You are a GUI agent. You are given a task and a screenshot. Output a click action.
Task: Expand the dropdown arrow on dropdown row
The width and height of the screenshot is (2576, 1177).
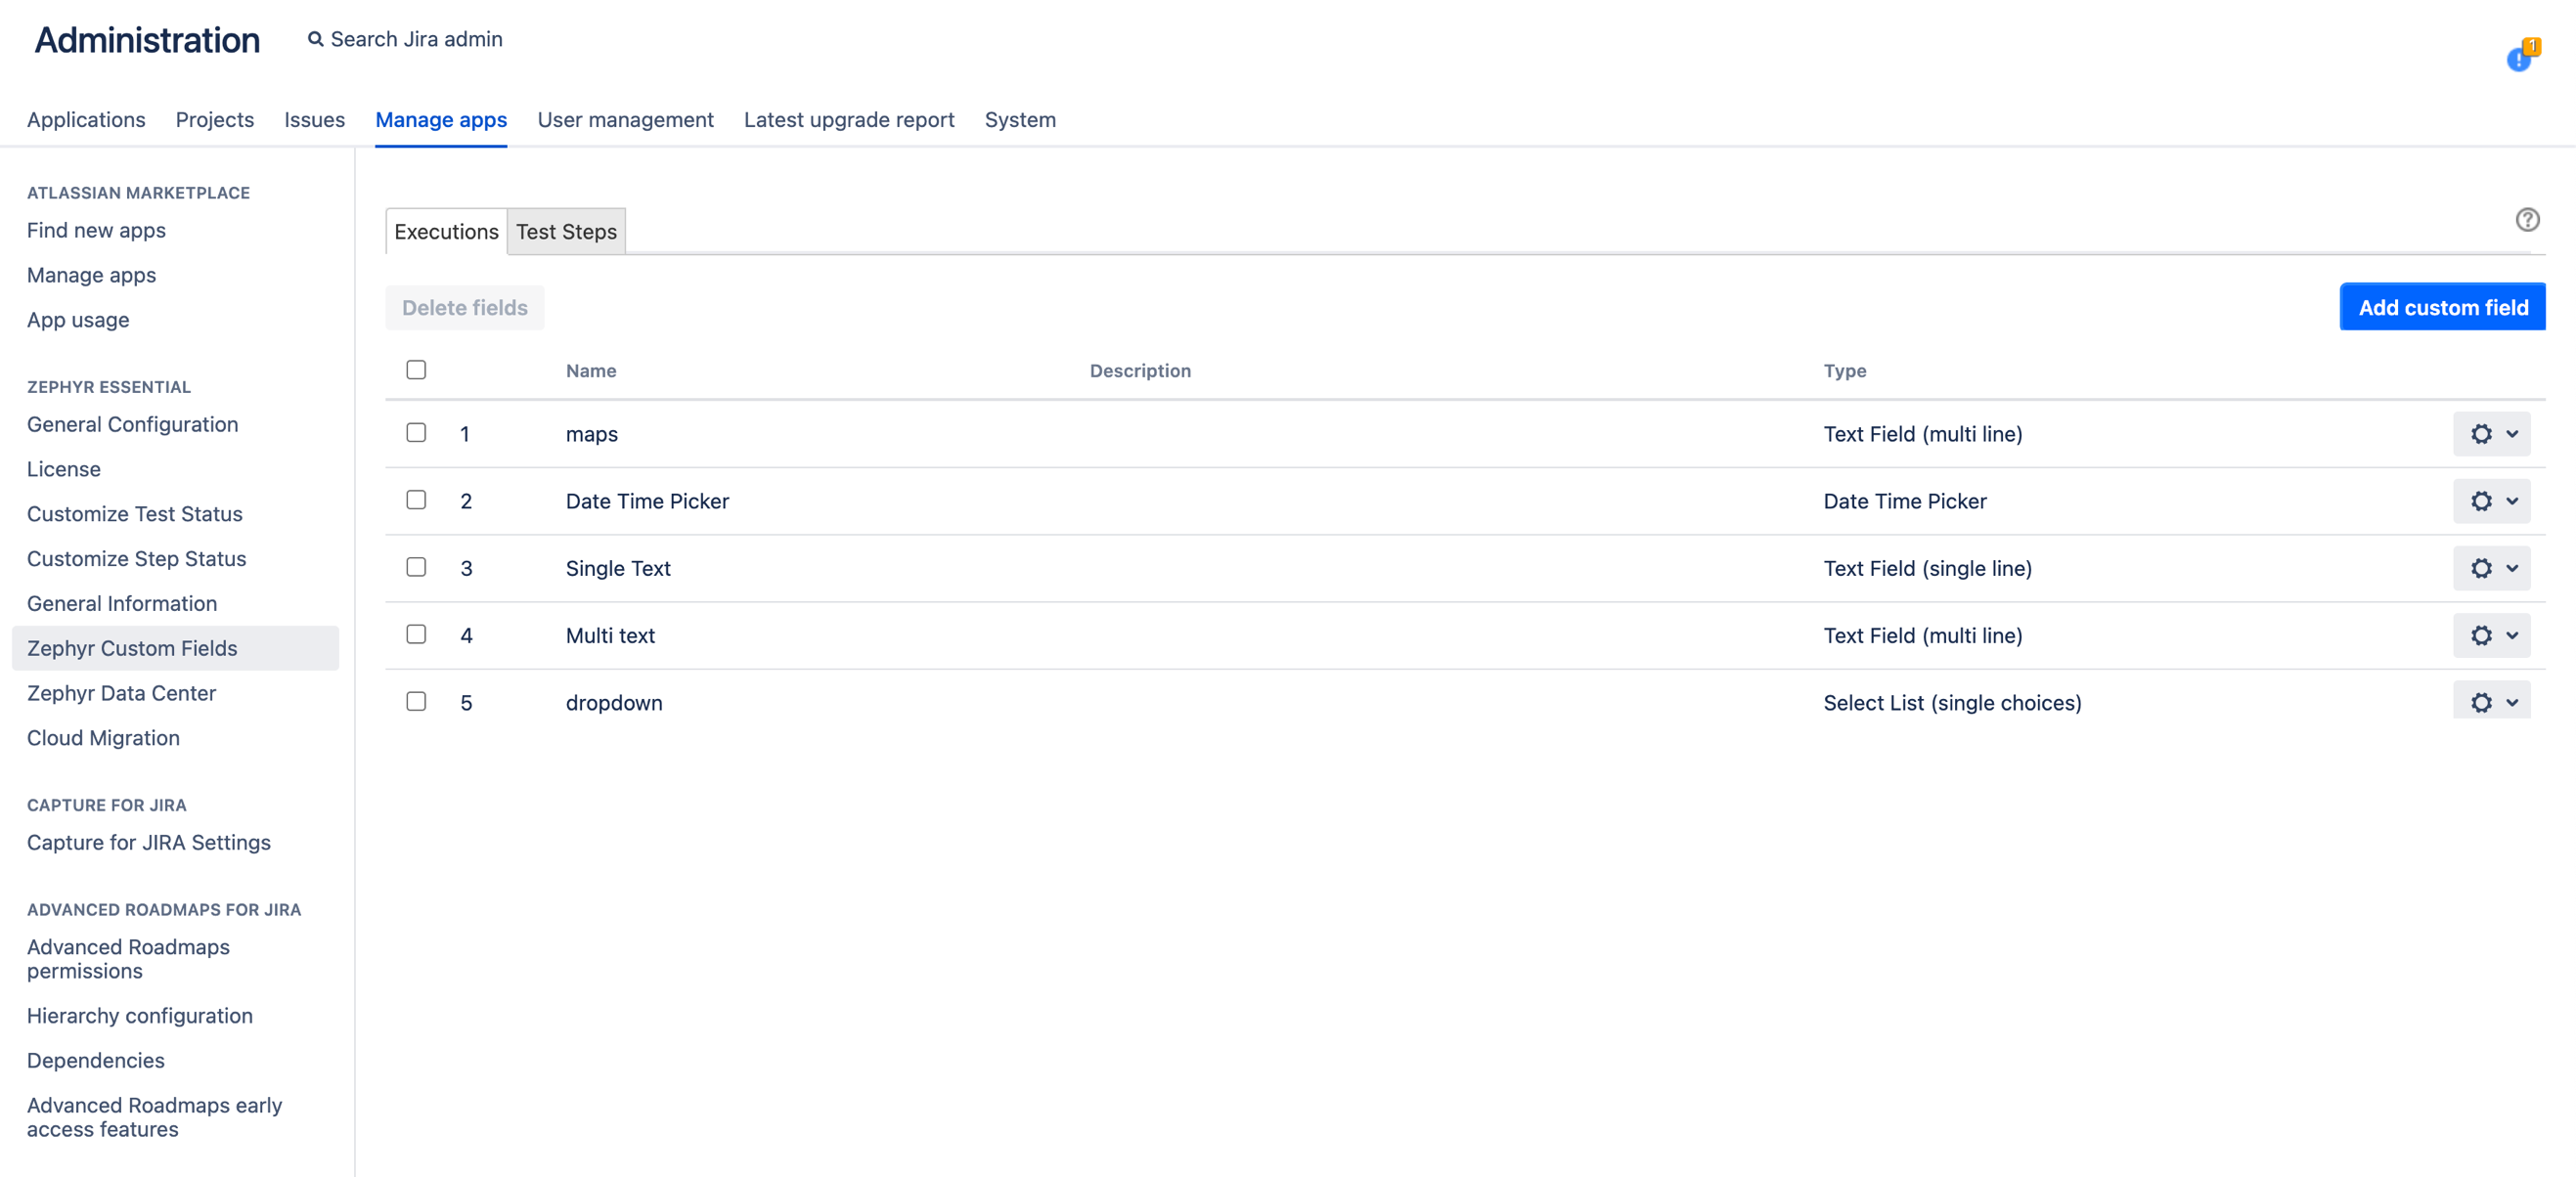point(2512,702)
